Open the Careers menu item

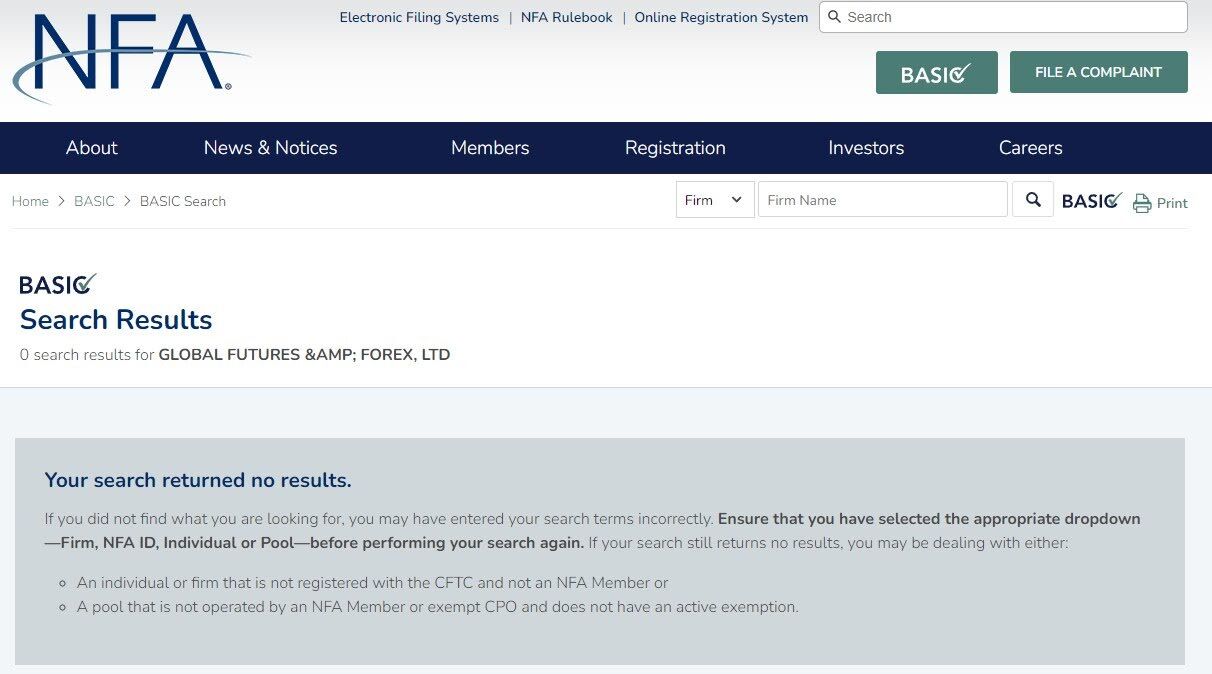[x=1030, y=148]
